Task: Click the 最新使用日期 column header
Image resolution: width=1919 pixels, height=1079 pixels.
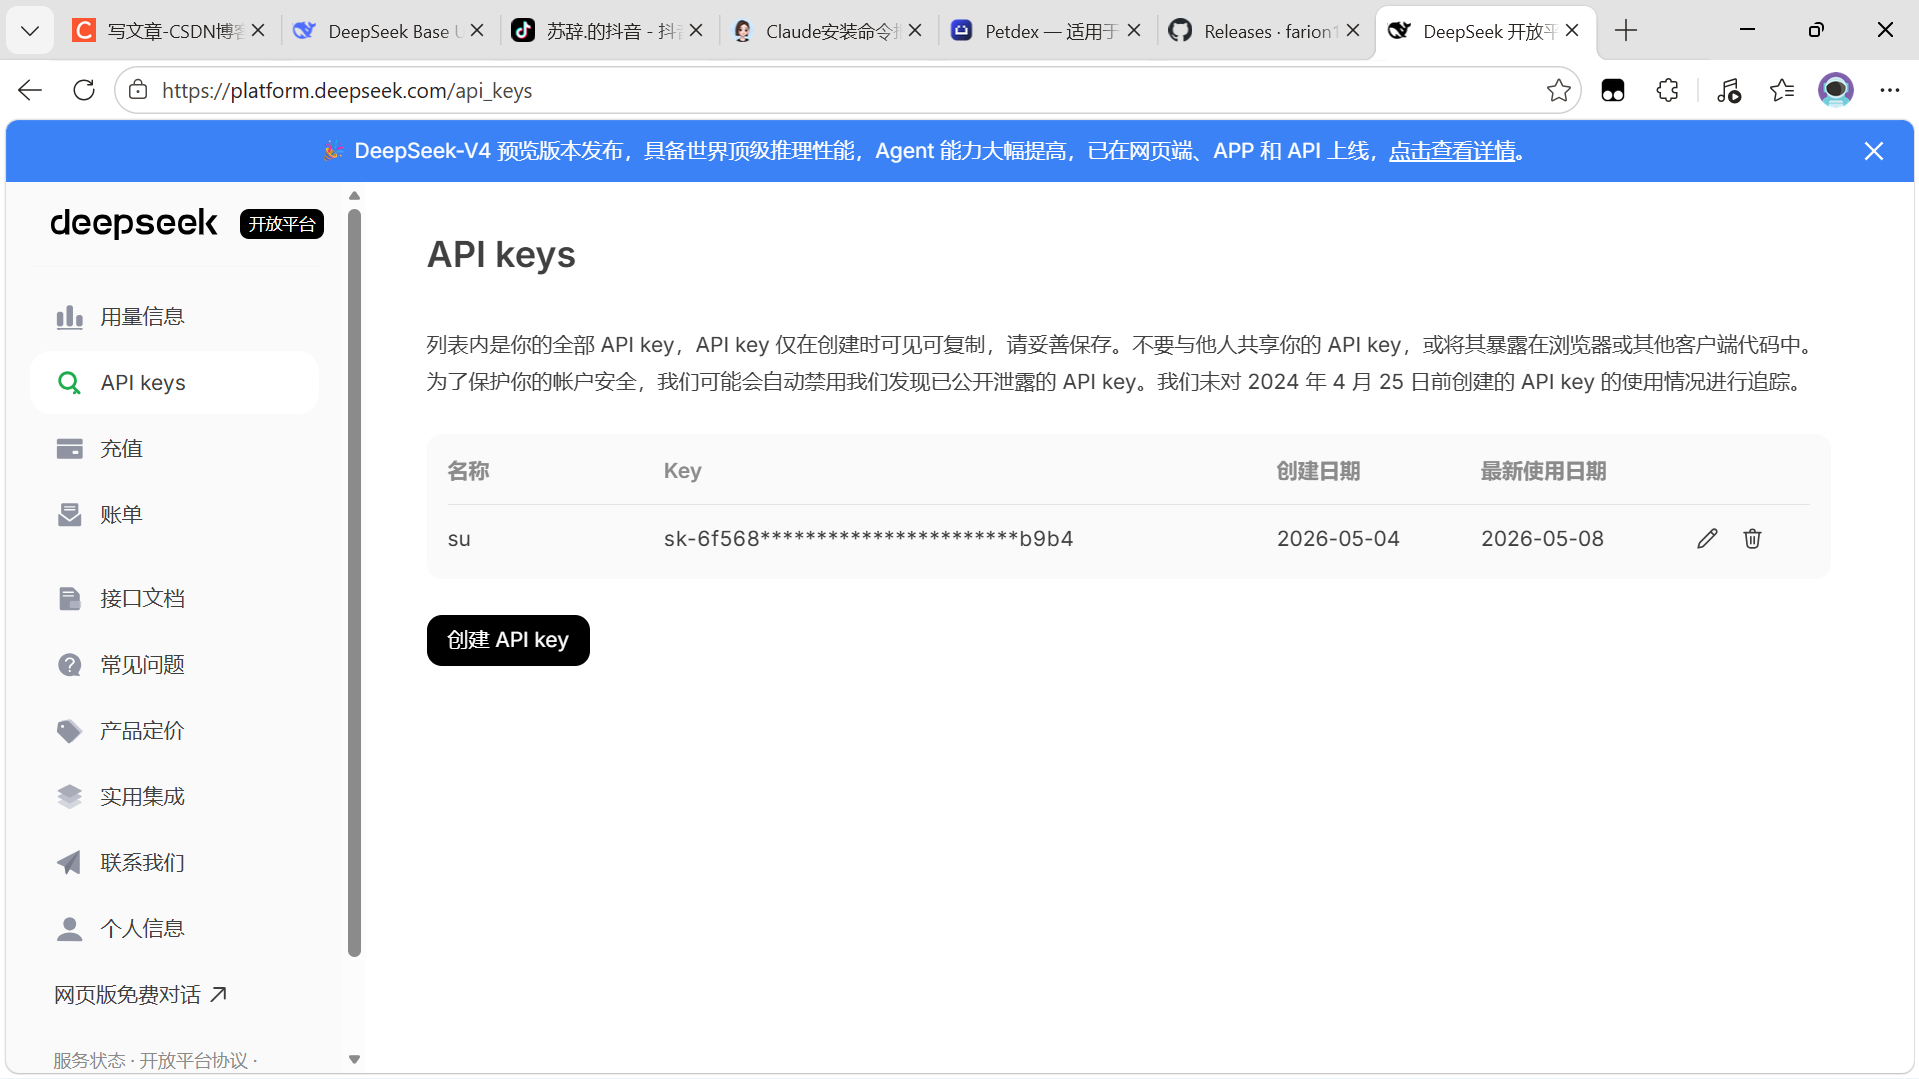Action: pos(1543,471)
